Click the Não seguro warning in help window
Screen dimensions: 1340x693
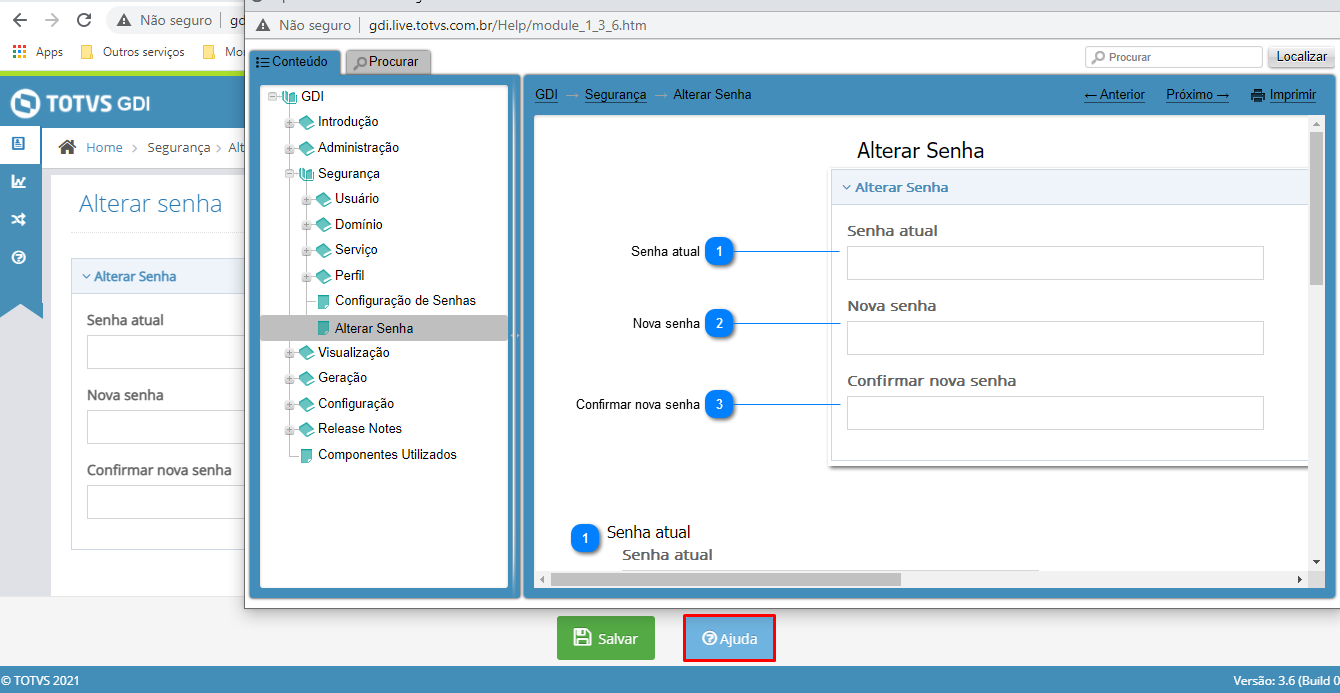304,25
